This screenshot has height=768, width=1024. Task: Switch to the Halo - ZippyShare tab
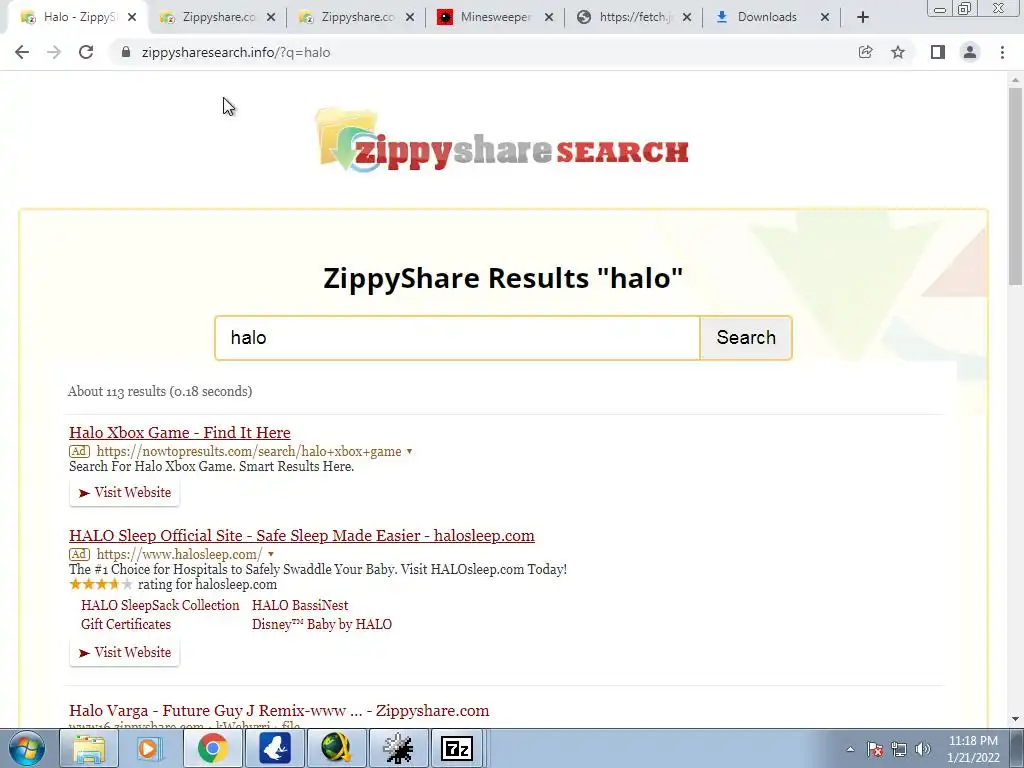(77, 18)
